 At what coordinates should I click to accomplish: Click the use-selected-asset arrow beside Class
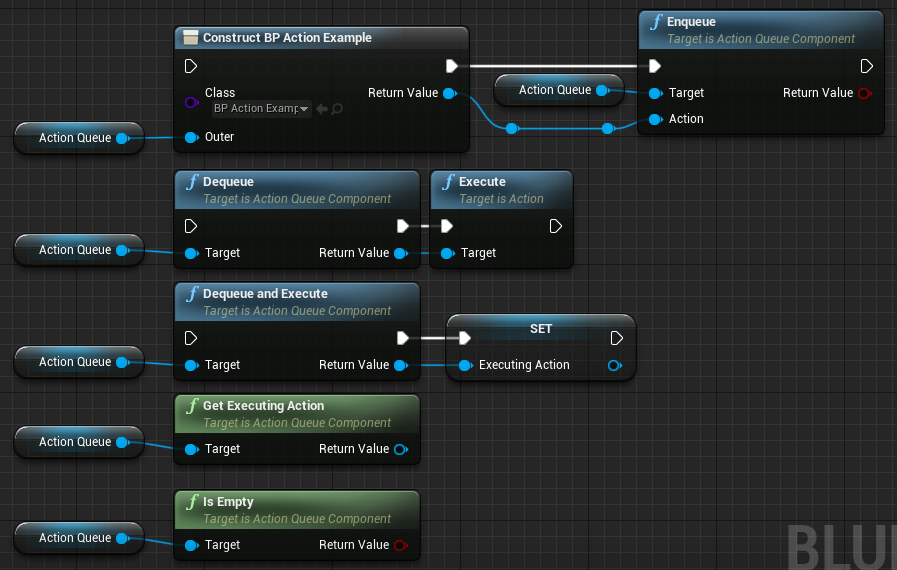point(322,109)
